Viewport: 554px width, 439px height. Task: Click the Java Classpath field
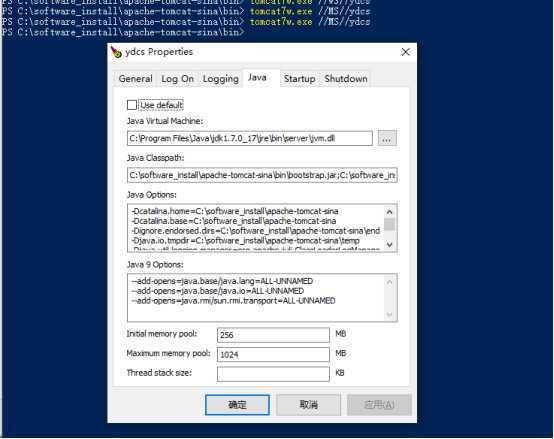[262, 175]
